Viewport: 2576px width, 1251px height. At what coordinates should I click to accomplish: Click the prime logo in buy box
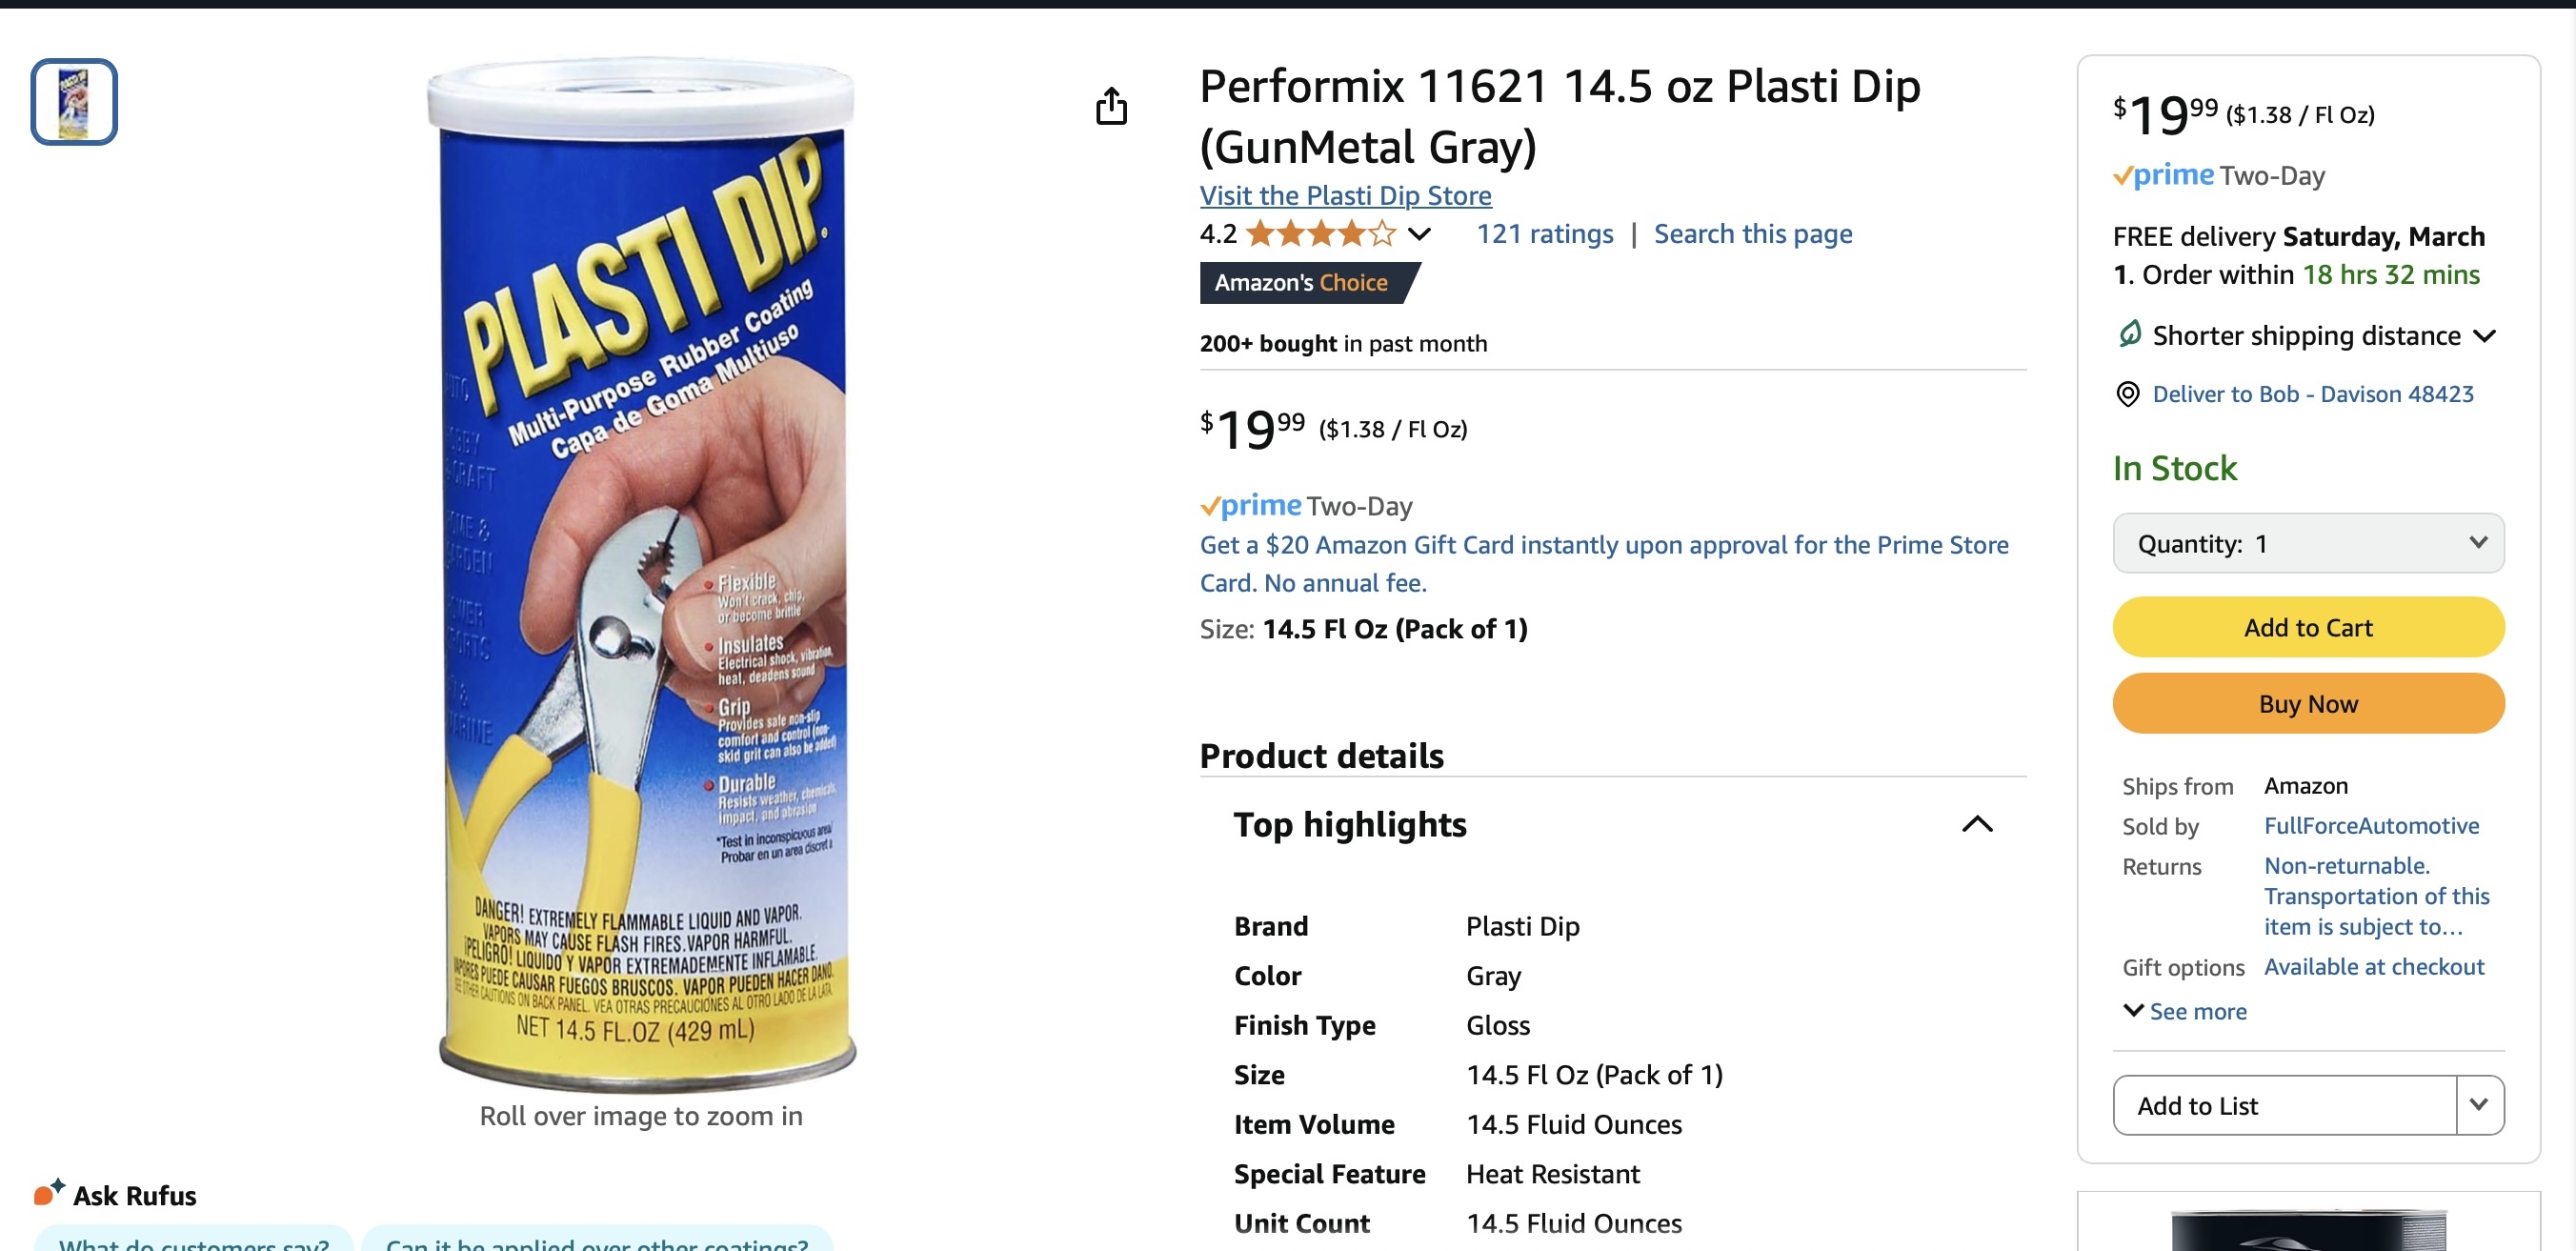(2163, 175)
